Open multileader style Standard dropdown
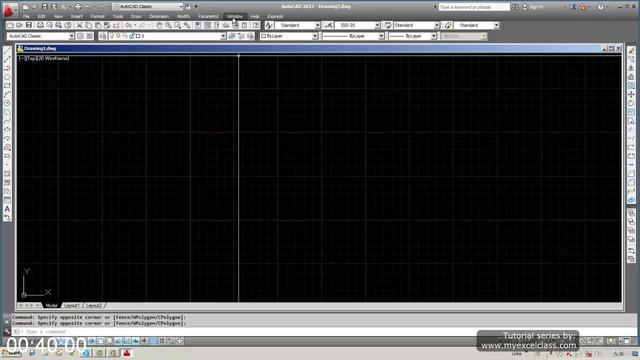The image size is (640, 360). click(496, 25)
